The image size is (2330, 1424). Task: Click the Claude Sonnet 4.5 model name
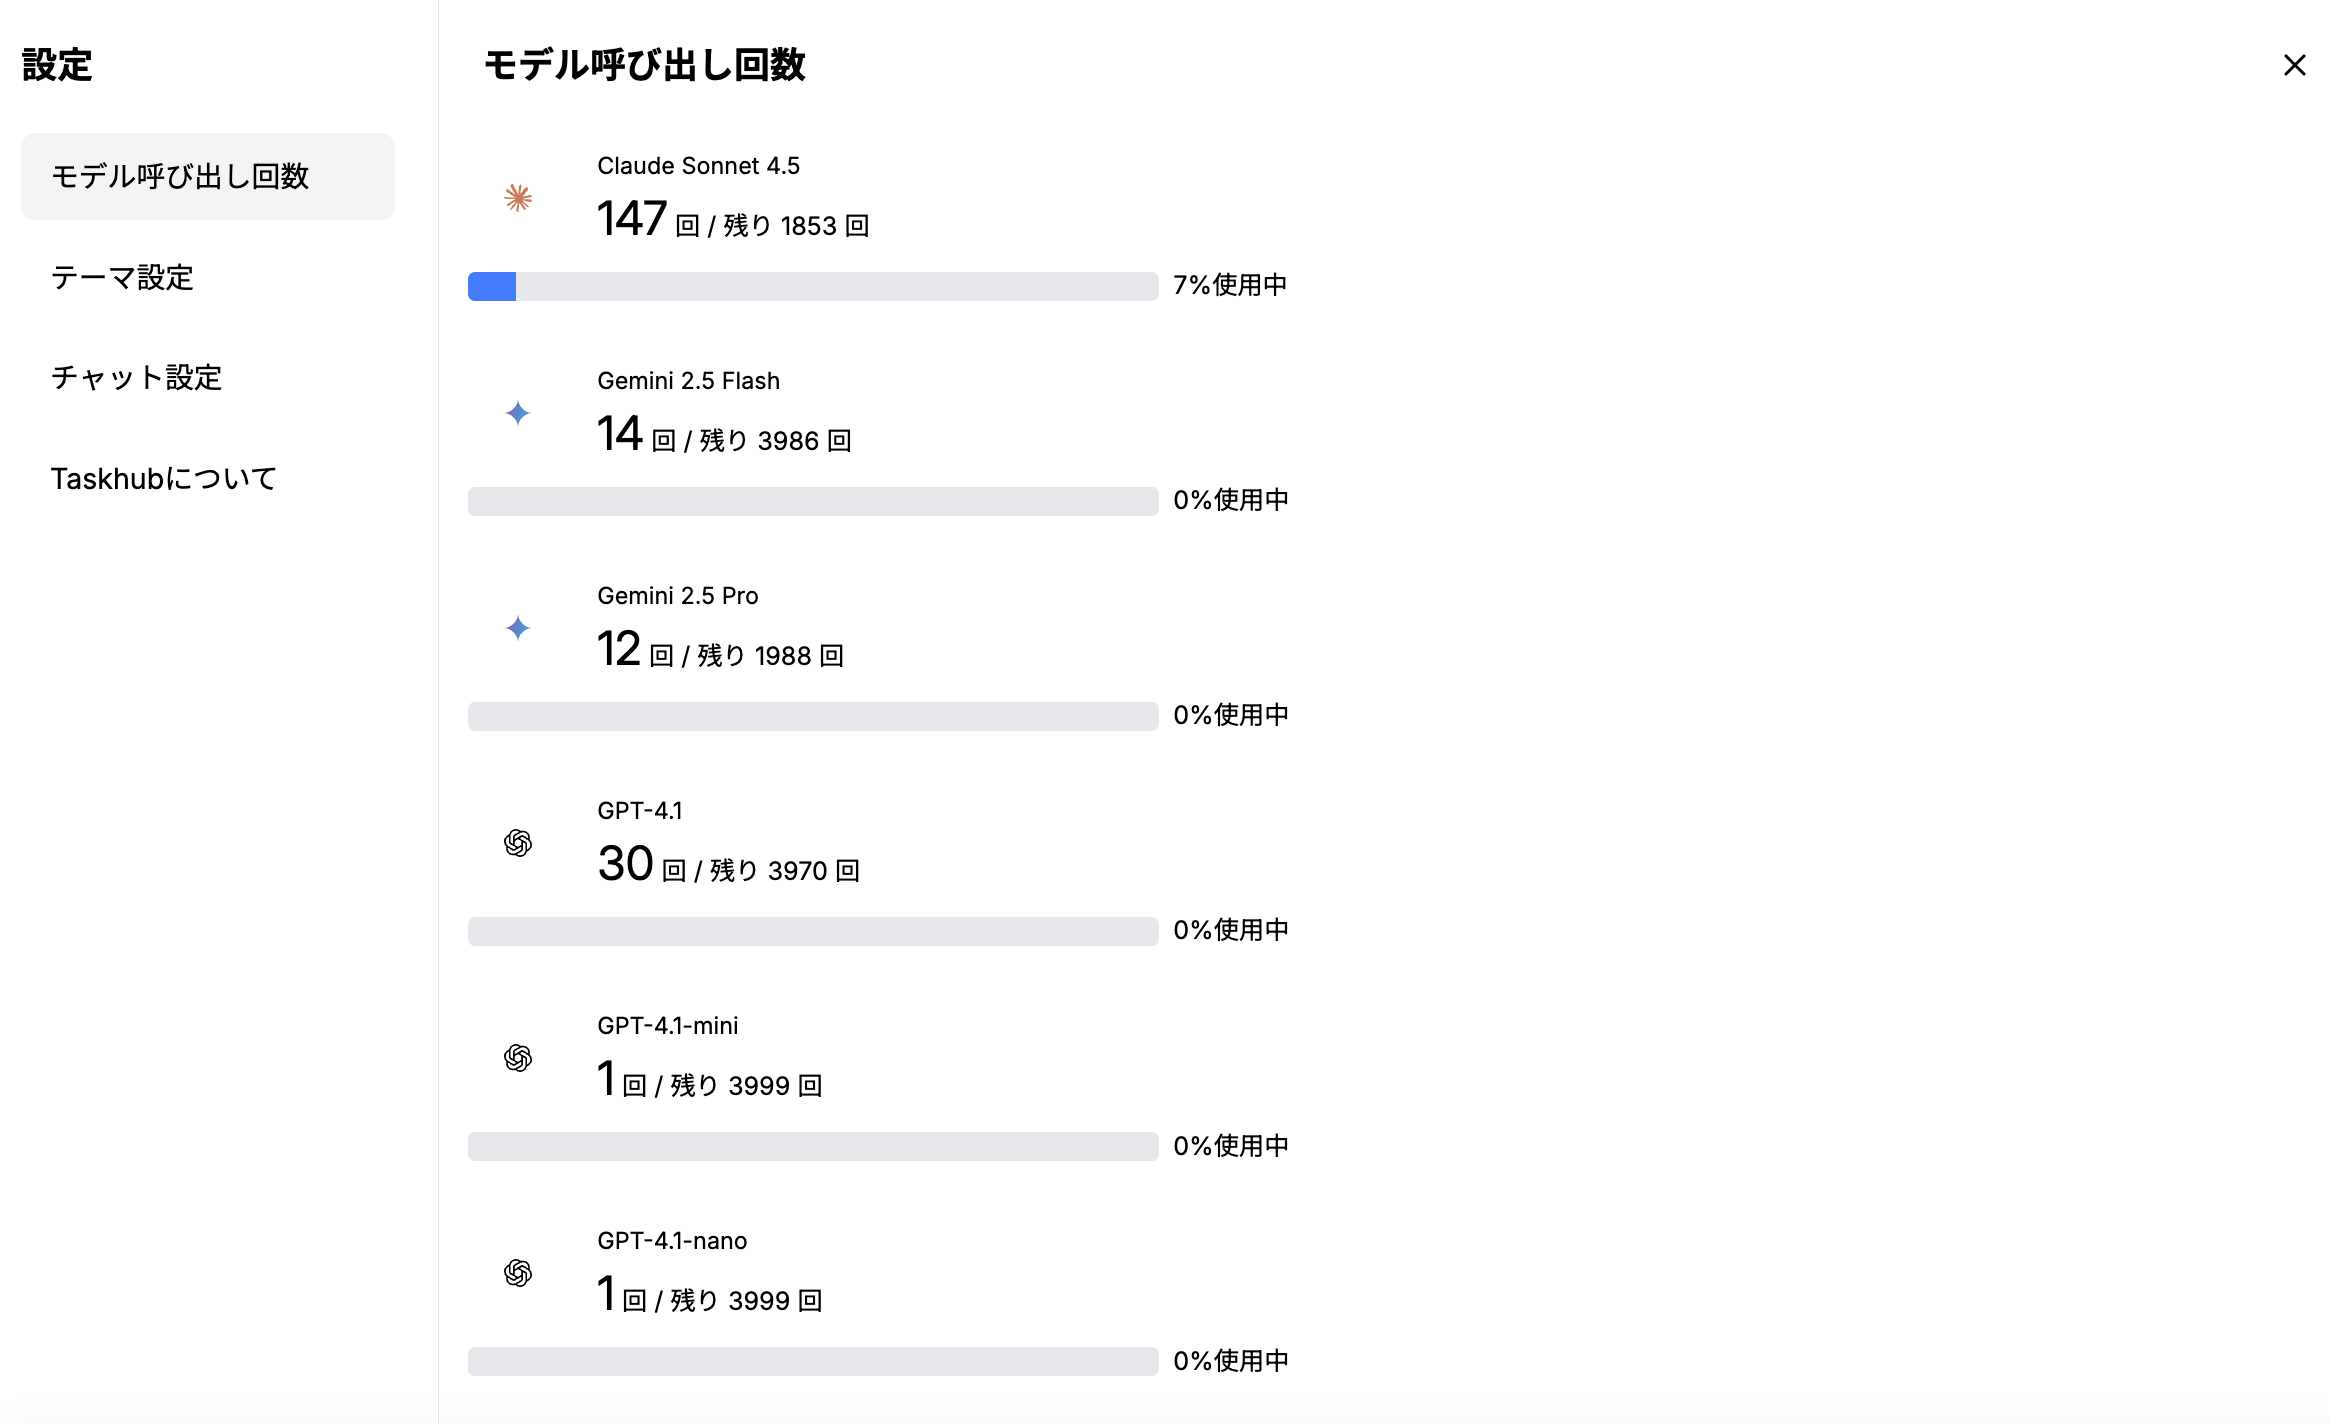click(x=698, y=166)
